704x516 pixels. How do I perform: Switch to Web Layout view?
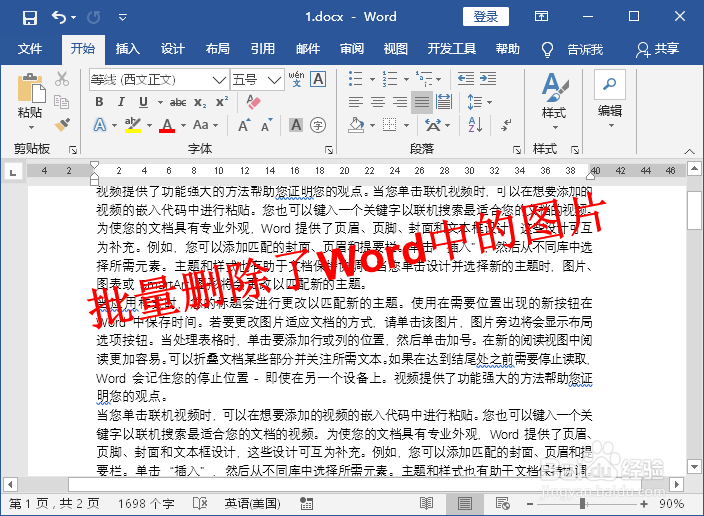[x=503, y=503]
